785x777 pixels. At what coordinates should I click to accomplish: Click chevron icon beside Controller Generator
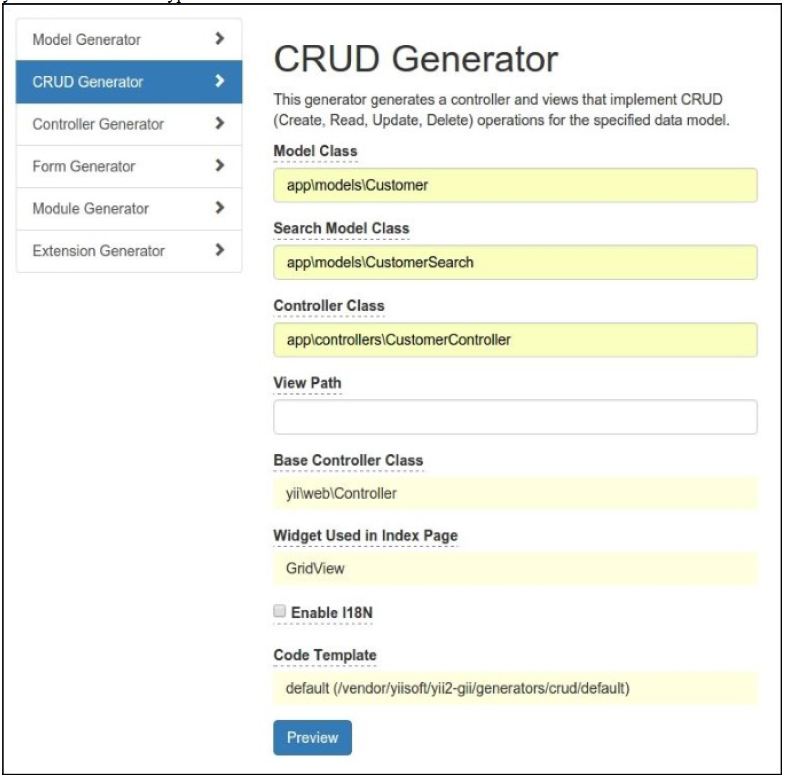(x=219, y=123)
